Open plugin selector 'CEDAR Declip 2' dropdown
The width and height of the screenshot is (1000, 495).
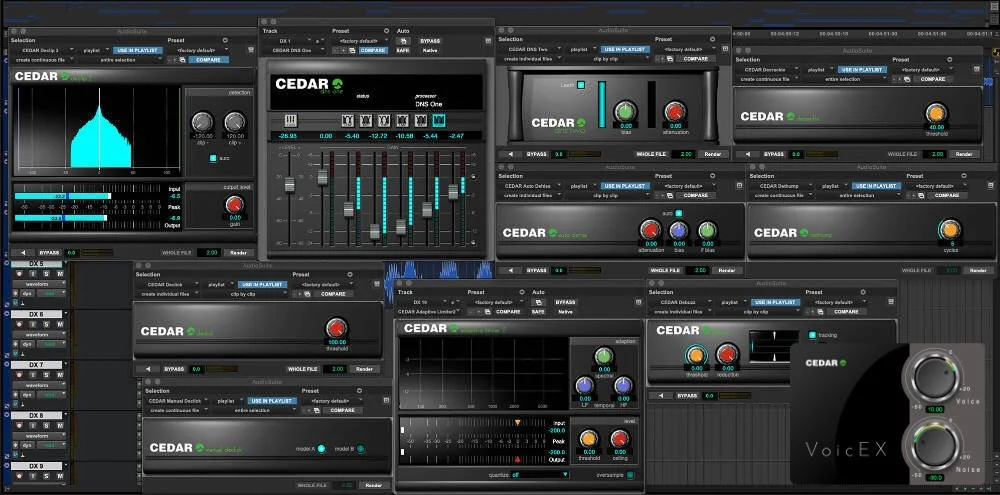[45, 50]
